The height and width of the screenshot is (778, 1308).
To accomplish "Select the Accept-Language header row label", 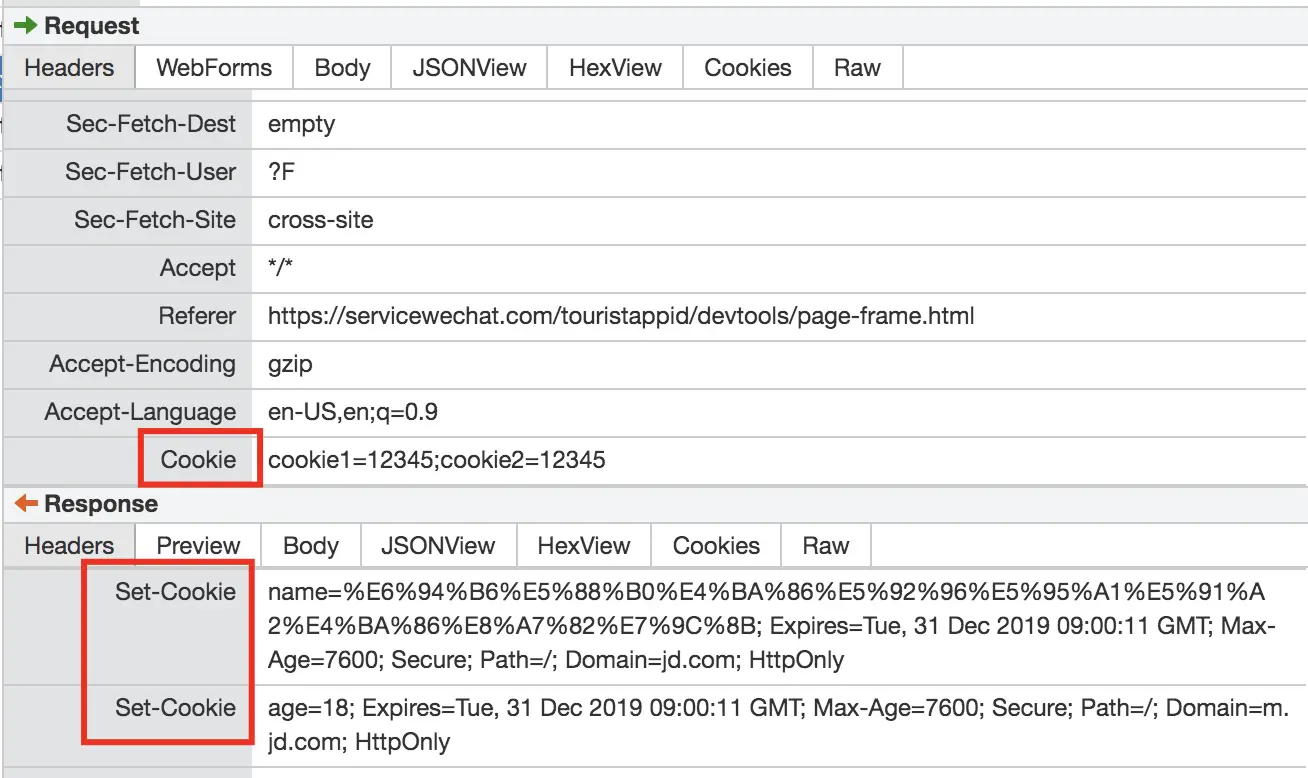I will click(140, 412).
